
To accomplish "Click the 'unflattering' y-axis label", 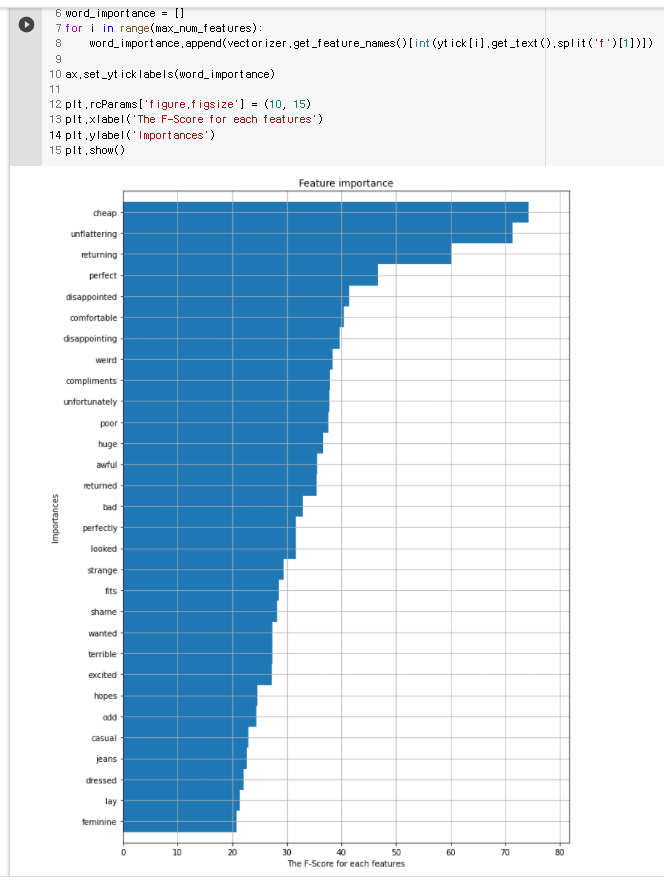I will [94, 234].
